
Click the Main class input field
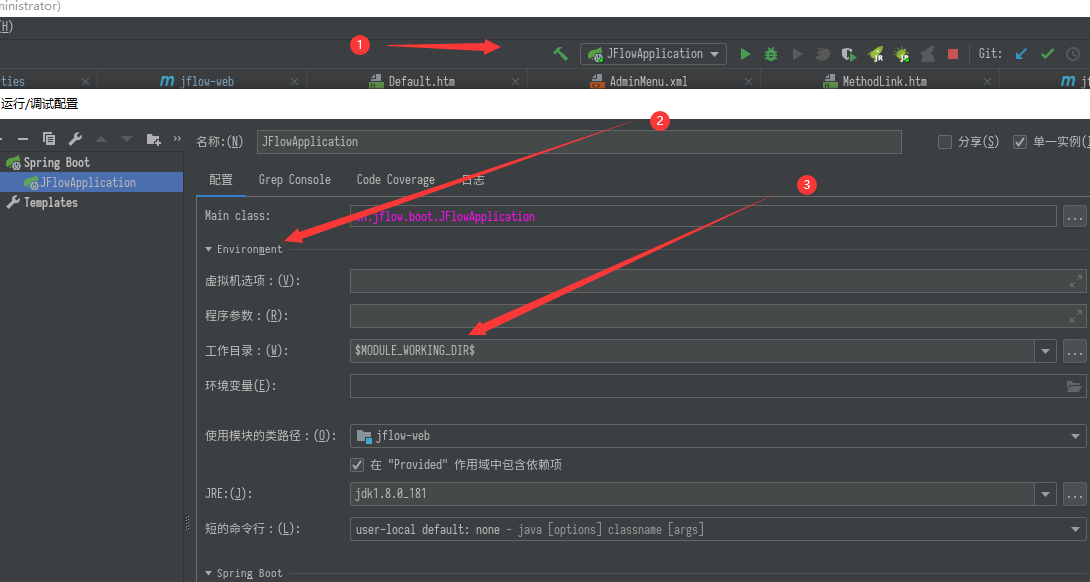(703, 216)
